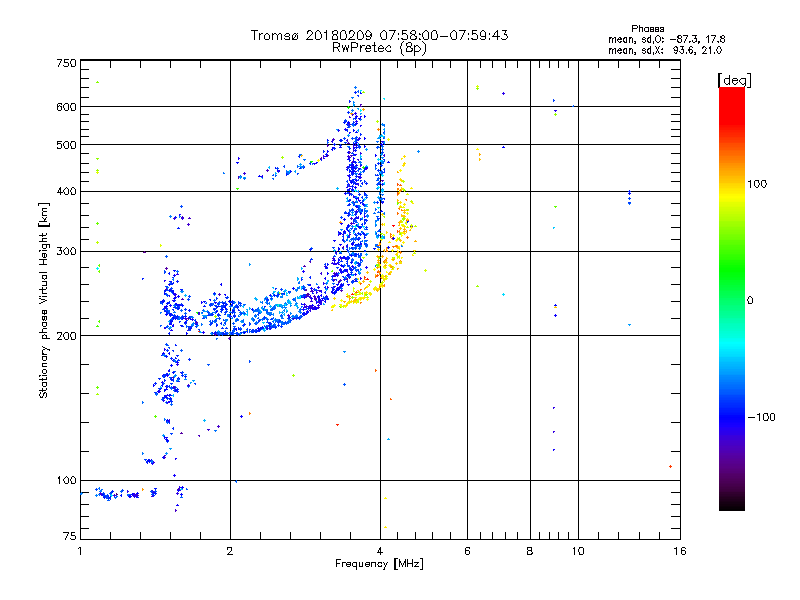
Task: Click the x-axis tick label "2"
Action: (230, 551)
